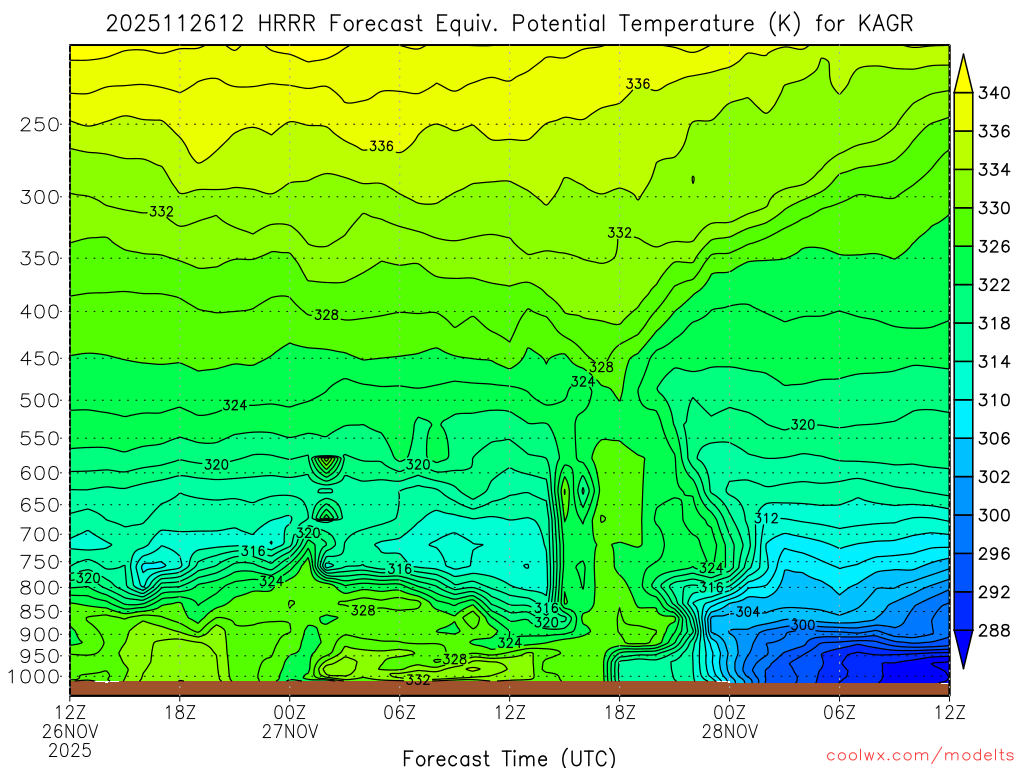Click the 296 value on color legend
The width and height of the screenshot is (1024, 768).
point(994,554)
